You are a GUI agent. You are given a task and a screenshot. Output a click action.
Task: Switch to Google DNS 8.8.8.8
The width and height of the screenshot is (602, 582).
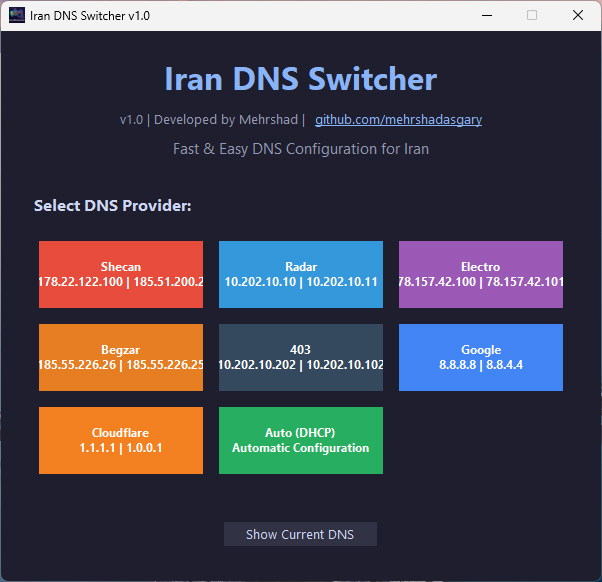click(481, 357)
